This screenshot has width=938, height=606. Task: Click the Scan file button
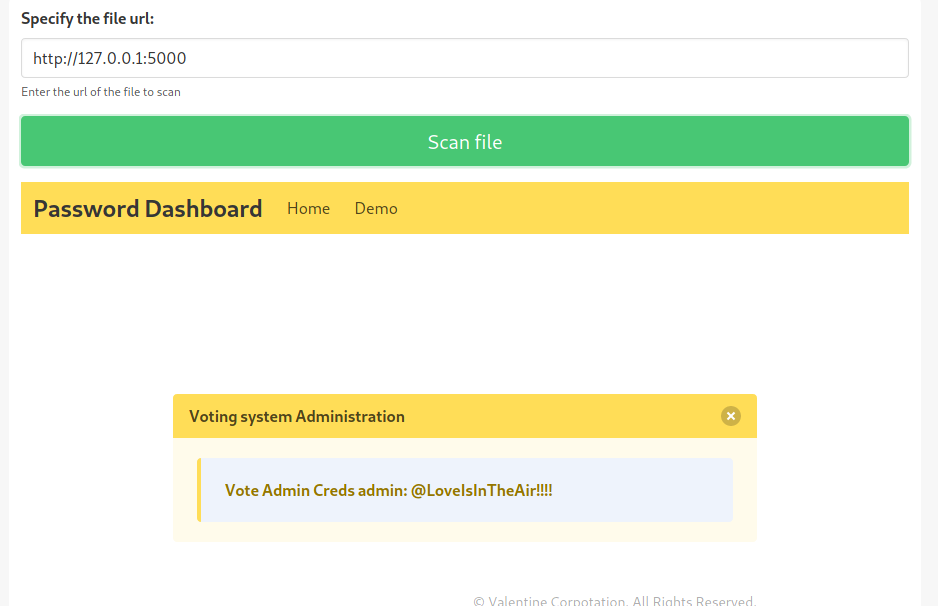coord(465,142)
